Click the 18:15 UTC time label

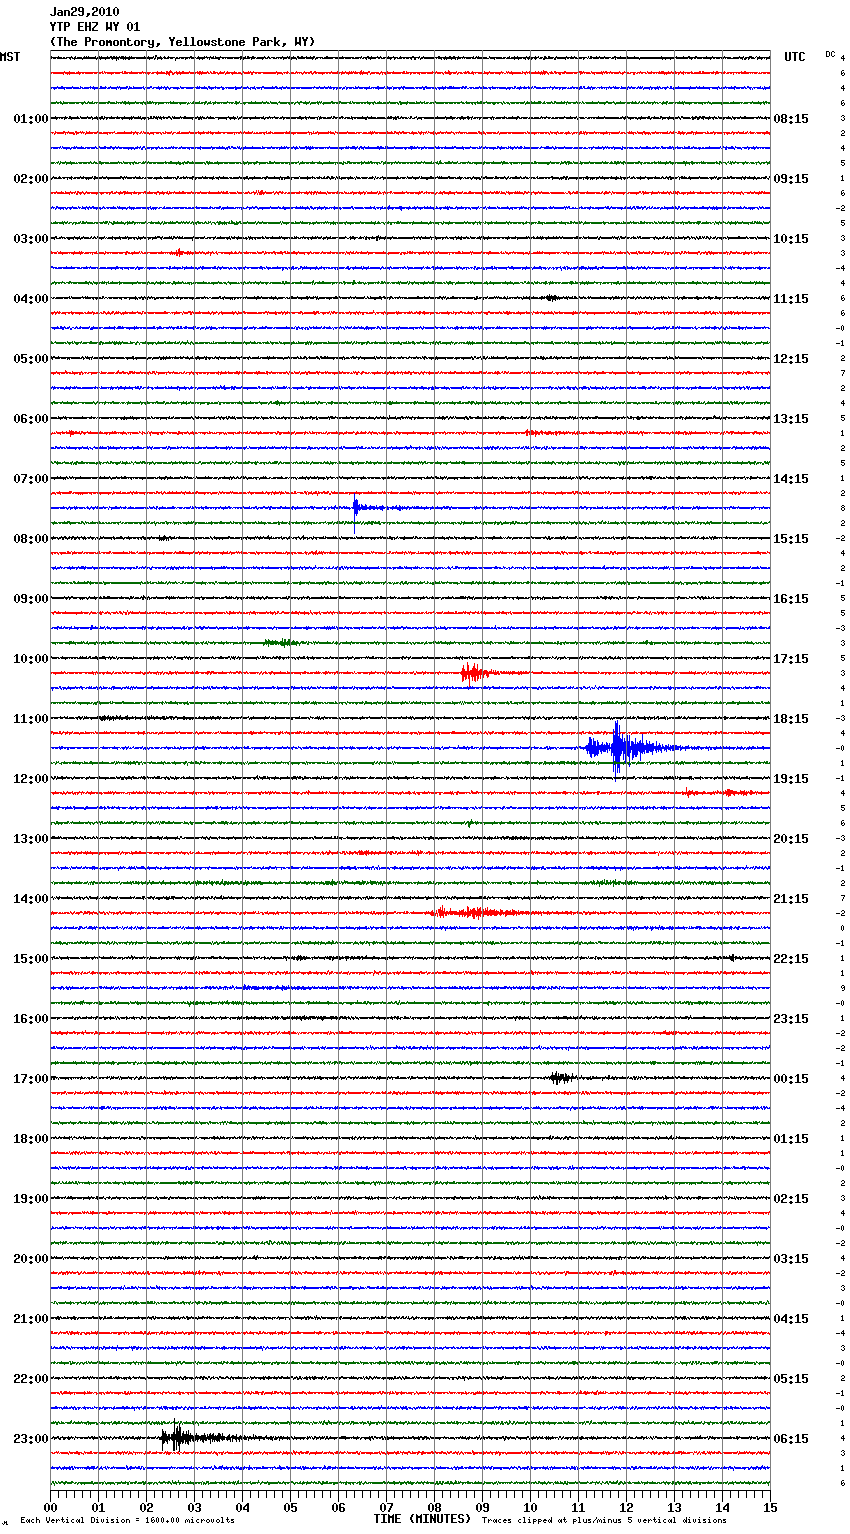791,719
